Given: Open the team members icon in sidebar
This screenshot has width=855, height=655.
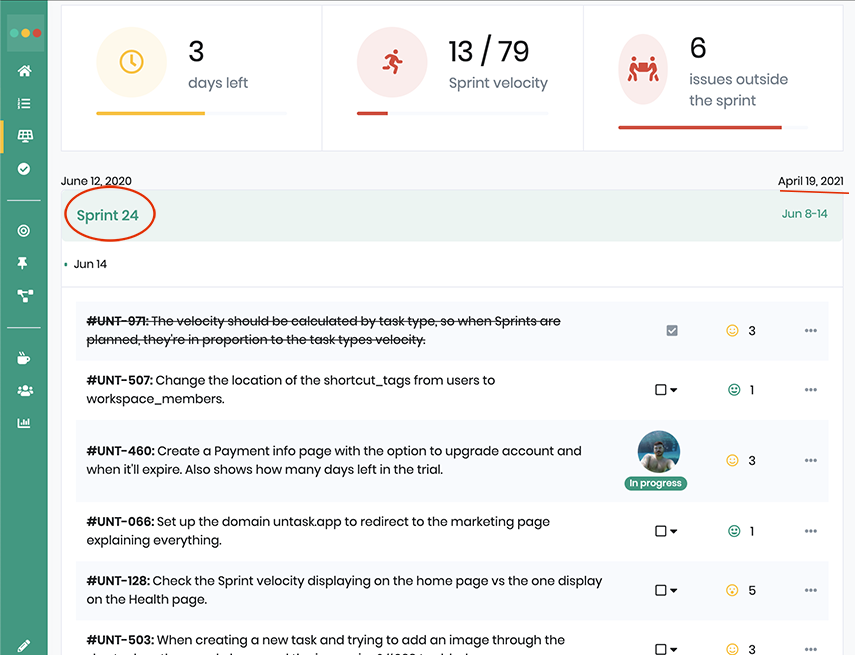Looking at the screenshot, I should (25, 390).
